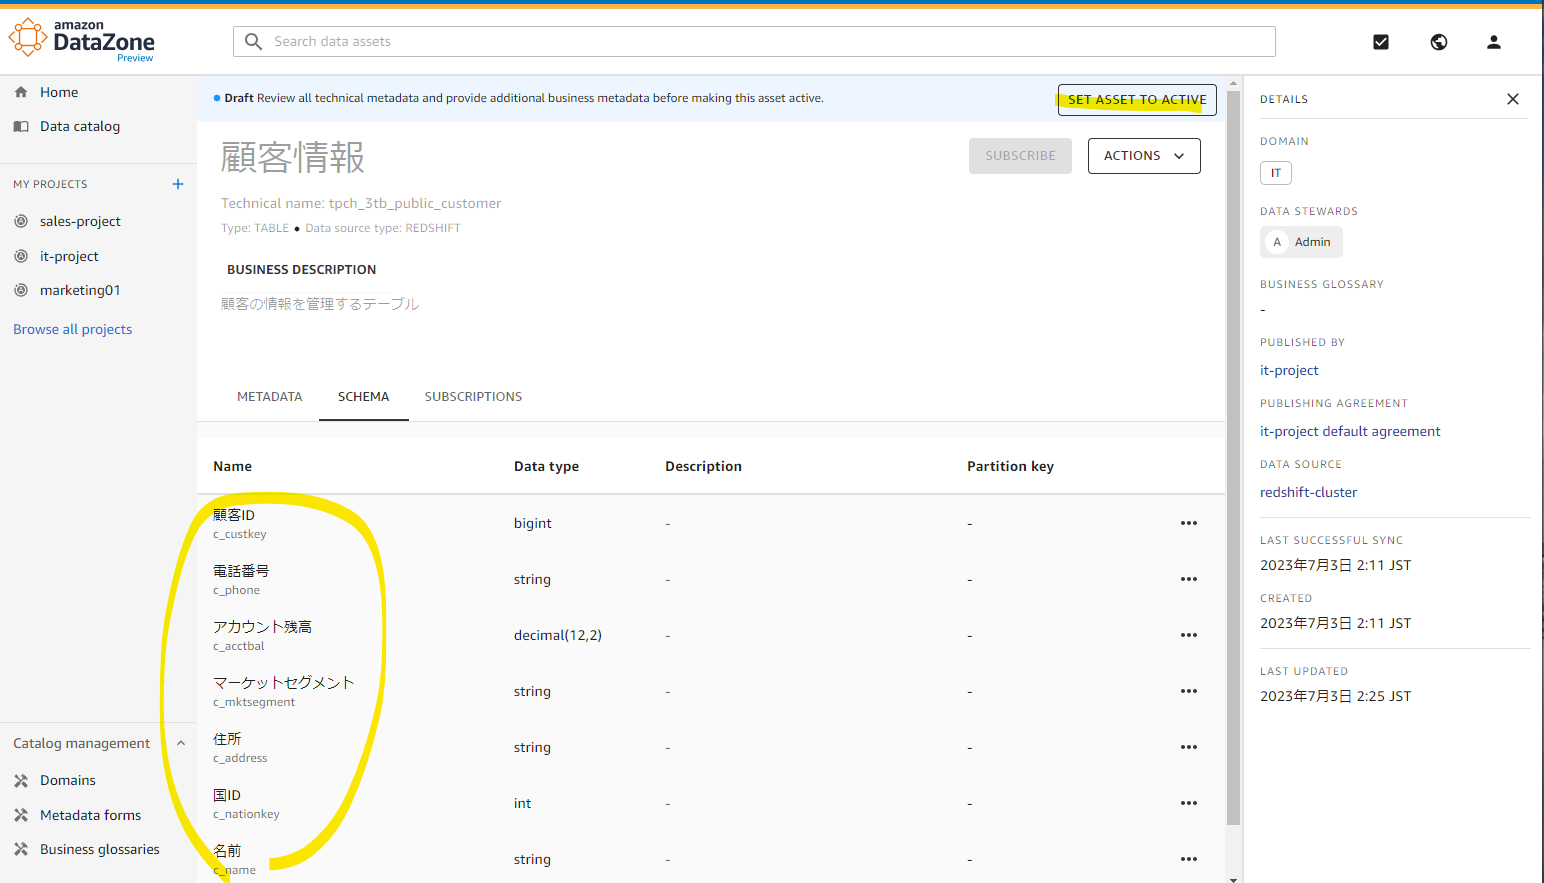
Task: Click the 国ID column name
Action: click(227, 795)
